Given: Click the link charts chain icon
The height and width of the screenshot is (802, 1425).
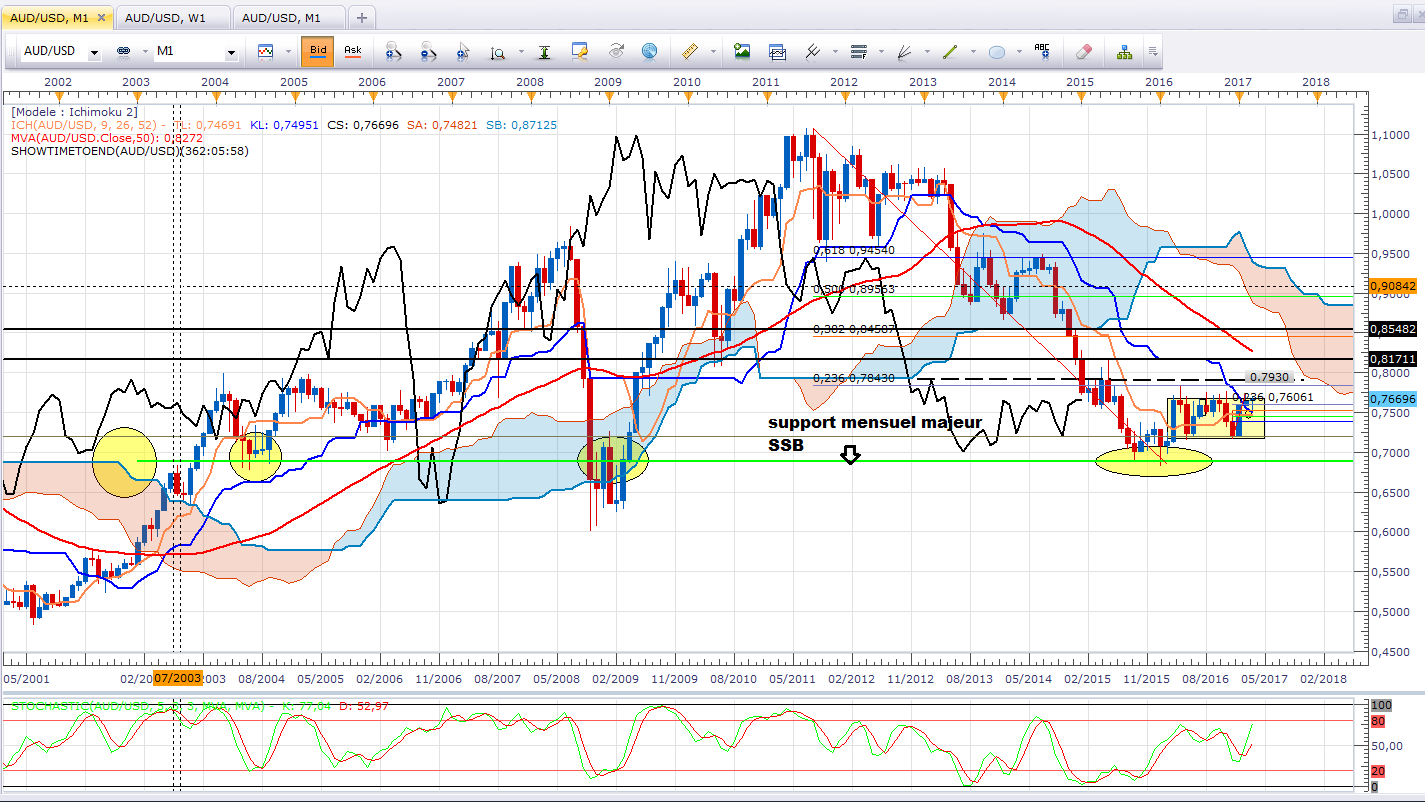Looking at the screenshot, I should tap(124, 51).
